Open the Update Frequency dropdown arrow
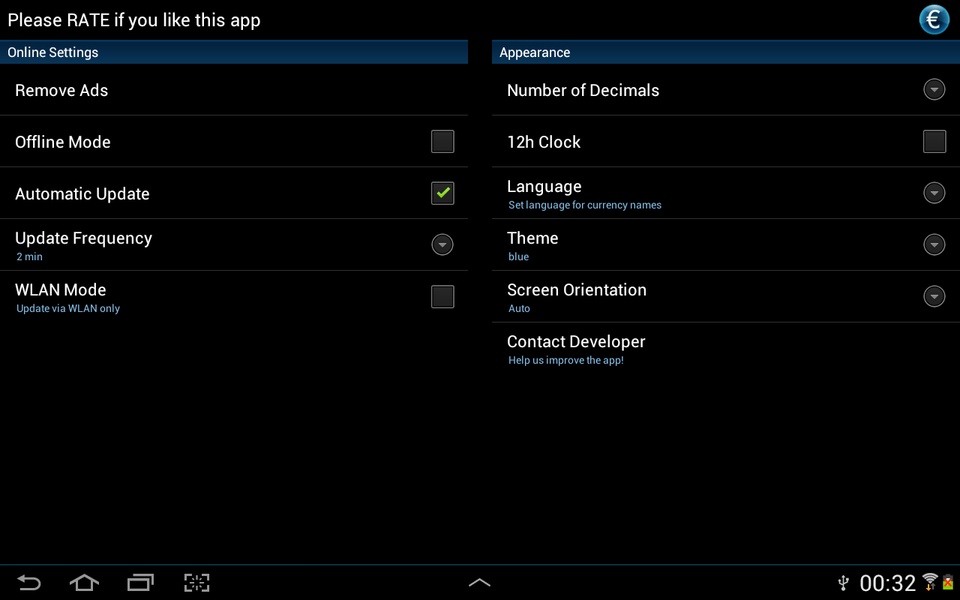 click(442, 245)
